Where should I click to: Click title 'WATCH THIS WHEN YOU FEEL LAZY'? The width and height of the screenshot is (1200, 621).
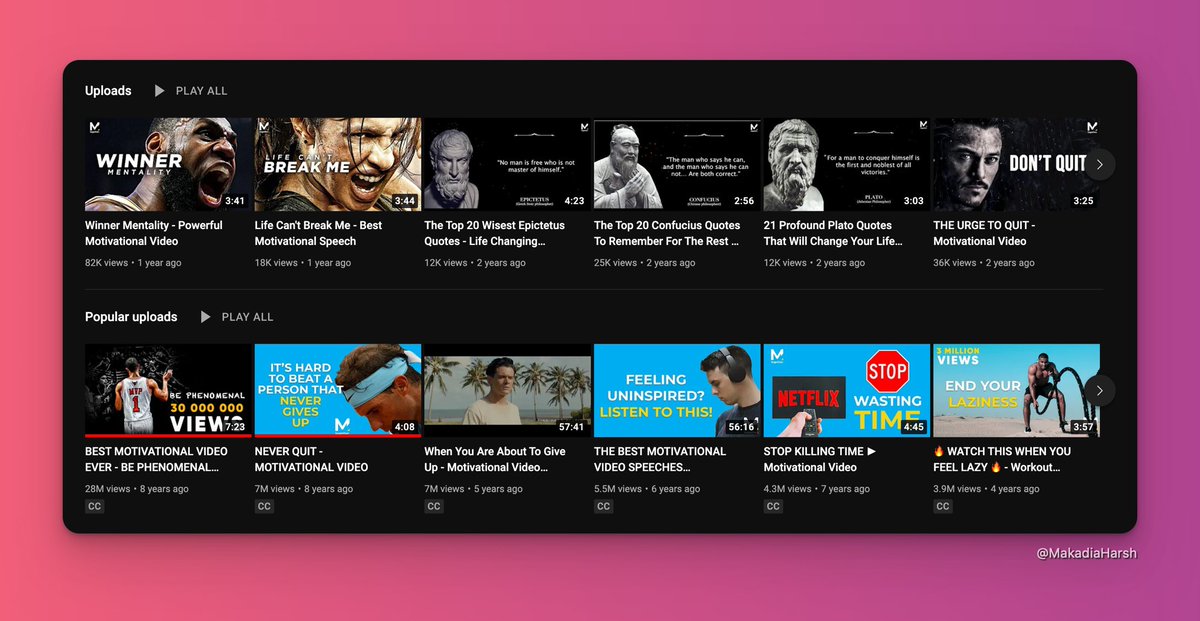(x=1002, y=459)
